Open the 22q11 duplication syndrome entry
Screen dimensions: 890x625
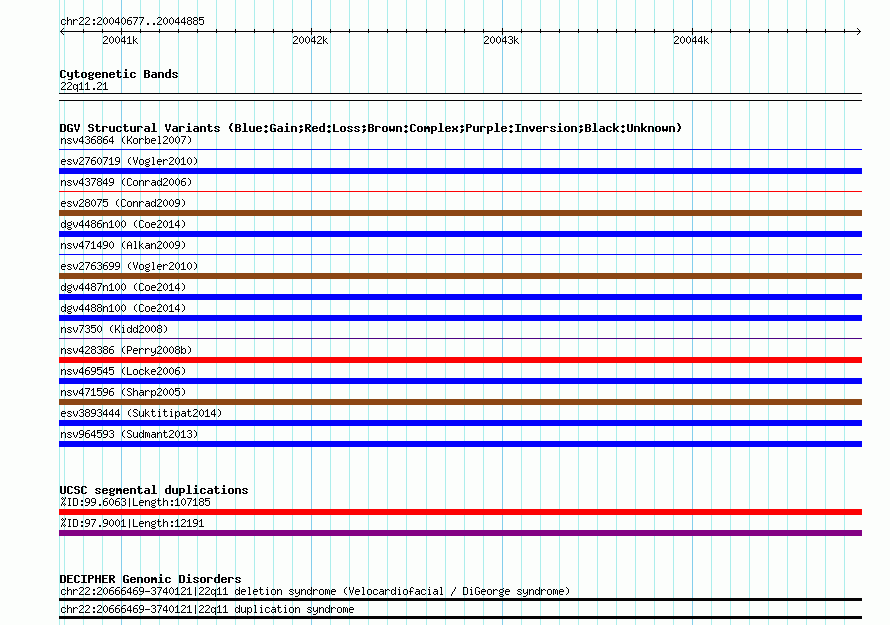pyautogui.click(x=207, y=610)
